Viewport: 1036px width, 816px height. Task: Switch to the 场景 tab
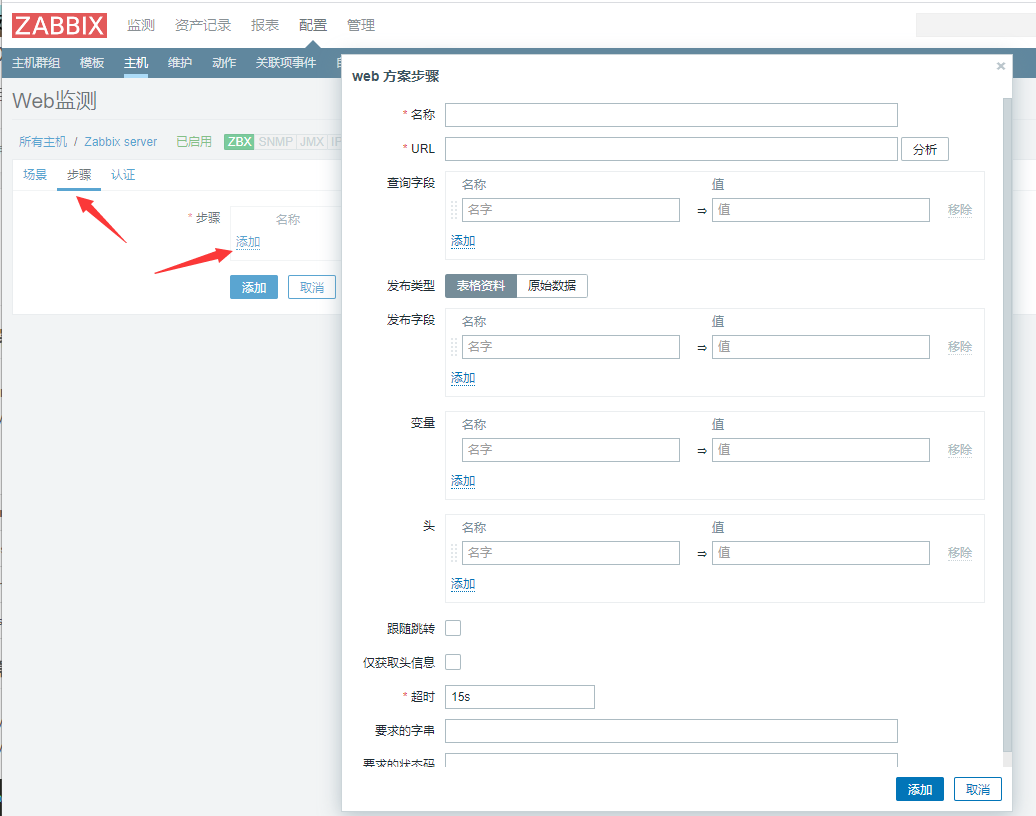35,175
